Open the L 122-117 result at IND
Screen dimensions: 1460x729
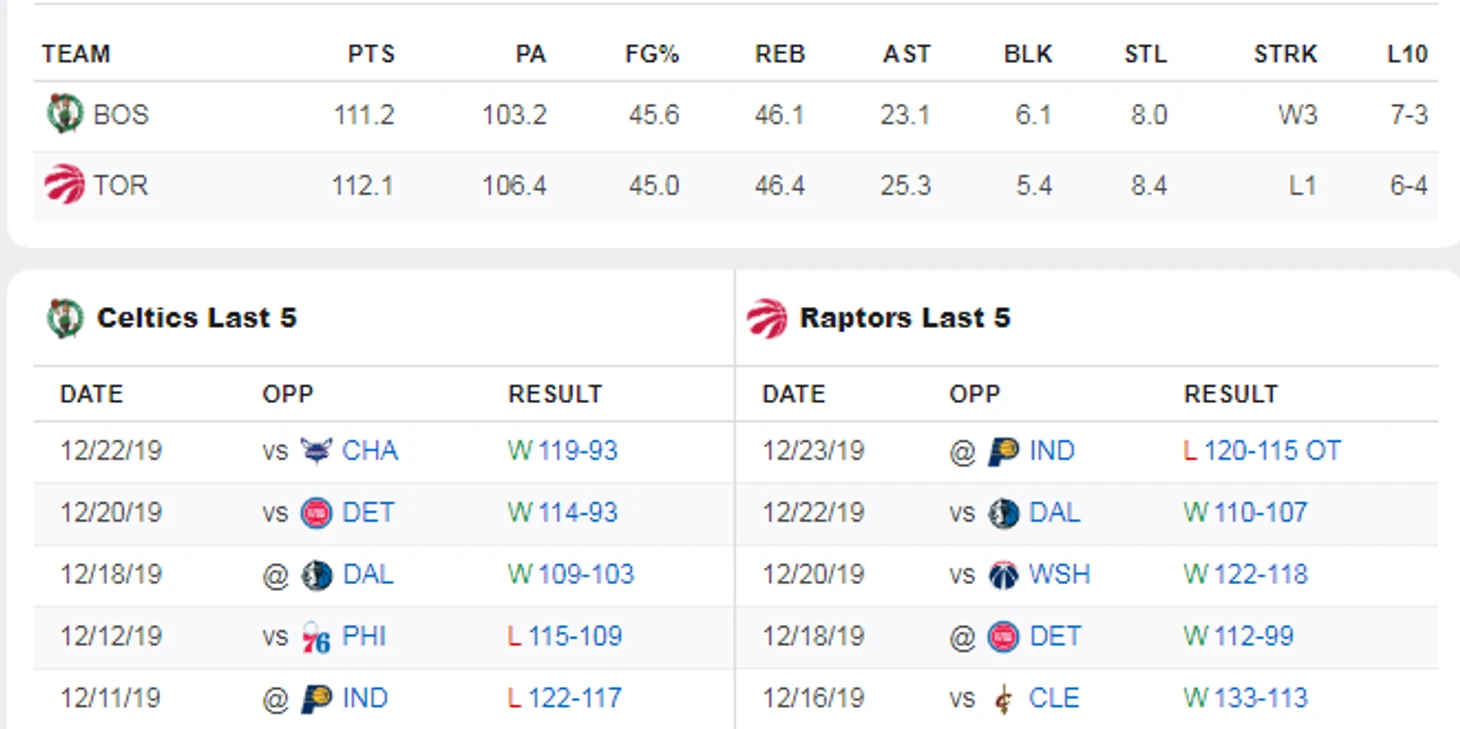565,699
